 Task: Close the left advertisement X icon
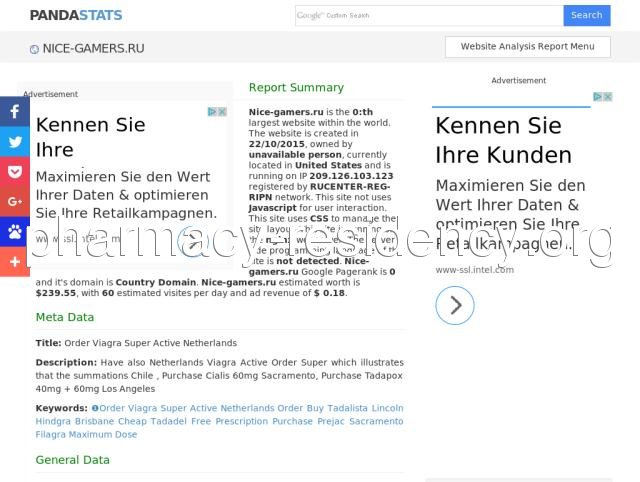pos(222,111)
